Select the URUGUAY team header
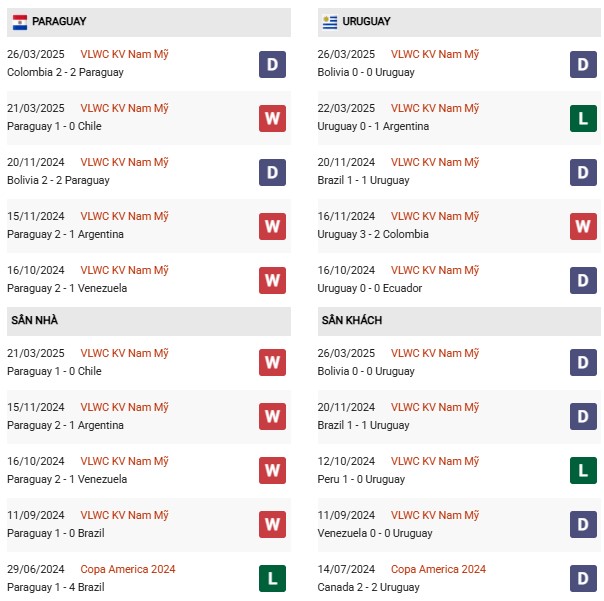Image resolution: width=604 pixels, height=601 pixels. pyautogui.click(x=366, y=21)
